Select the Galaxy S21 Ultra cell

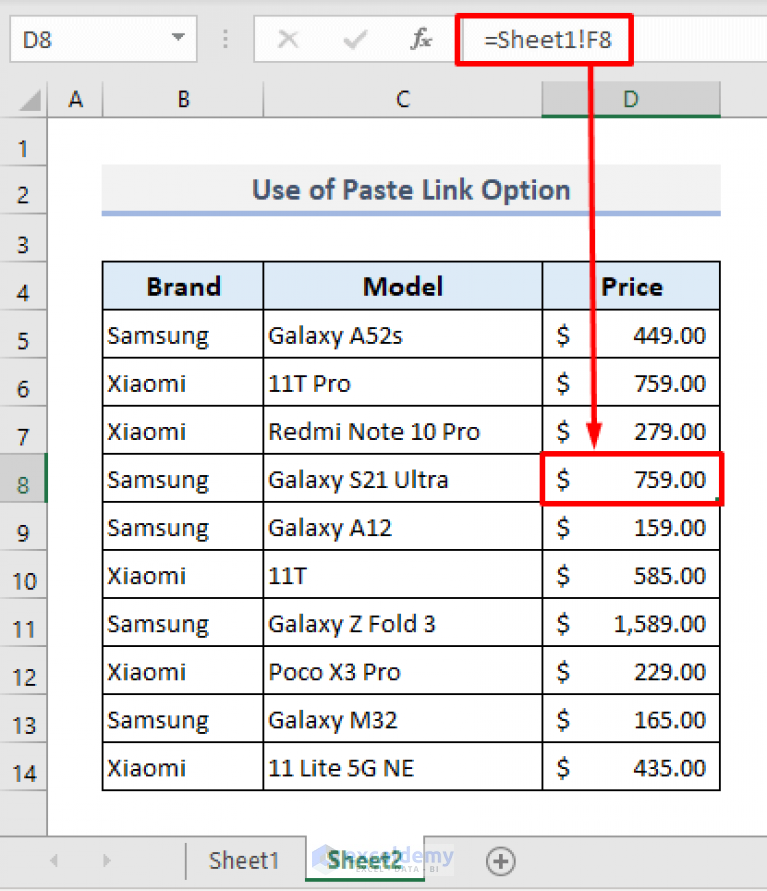pos(402,480)
